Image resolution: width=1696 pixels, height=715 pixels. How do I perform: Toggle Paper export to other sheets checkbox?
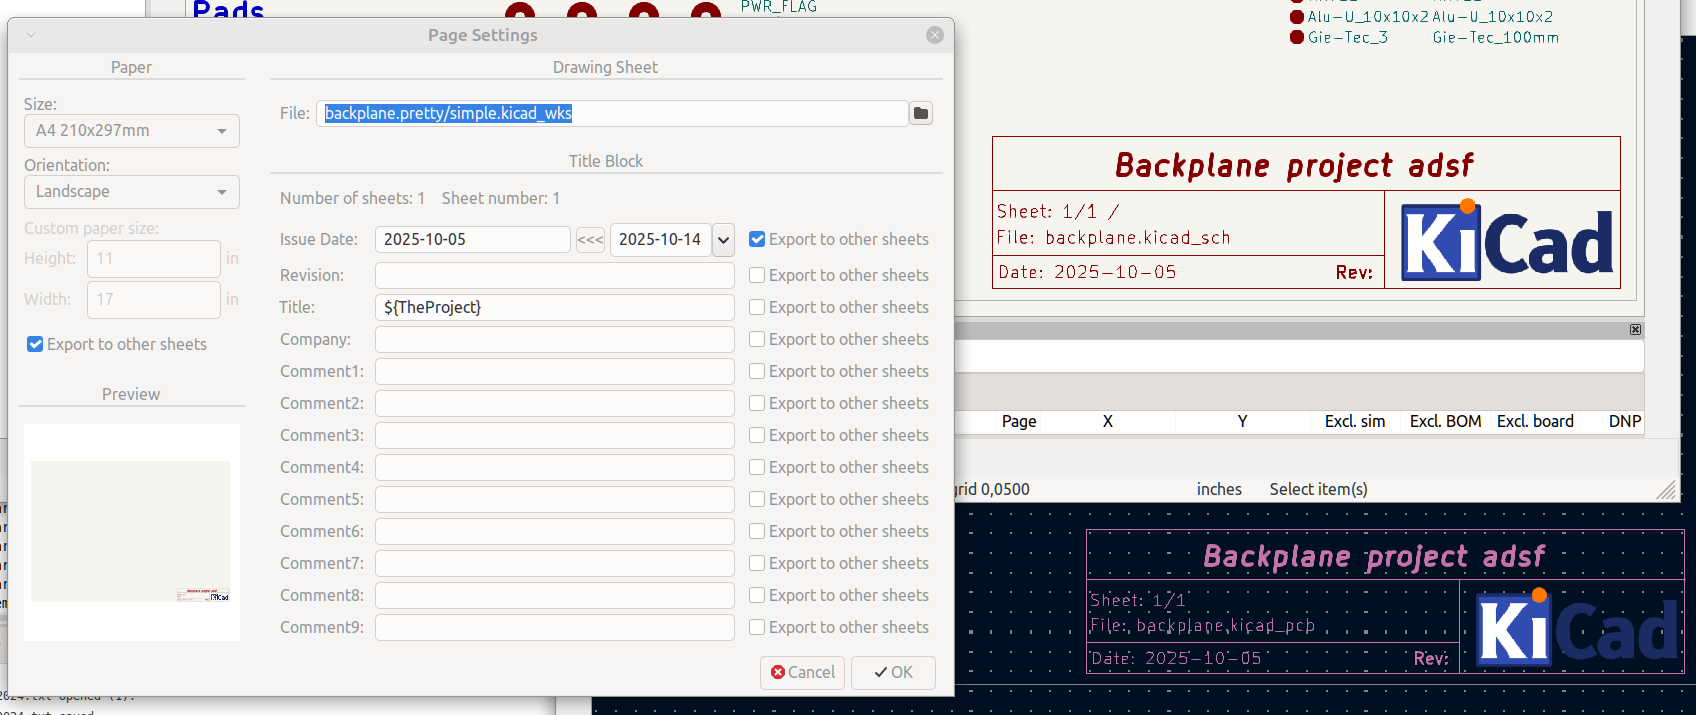(36, 345)
